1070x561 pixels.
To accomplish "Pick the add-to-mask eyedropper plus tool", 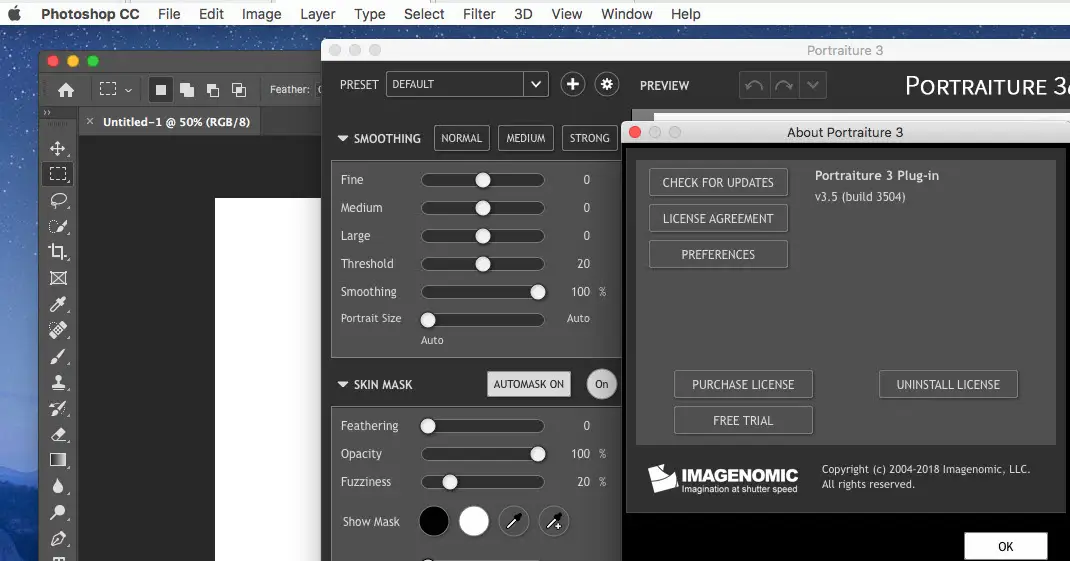I will [x=553, y=521].
